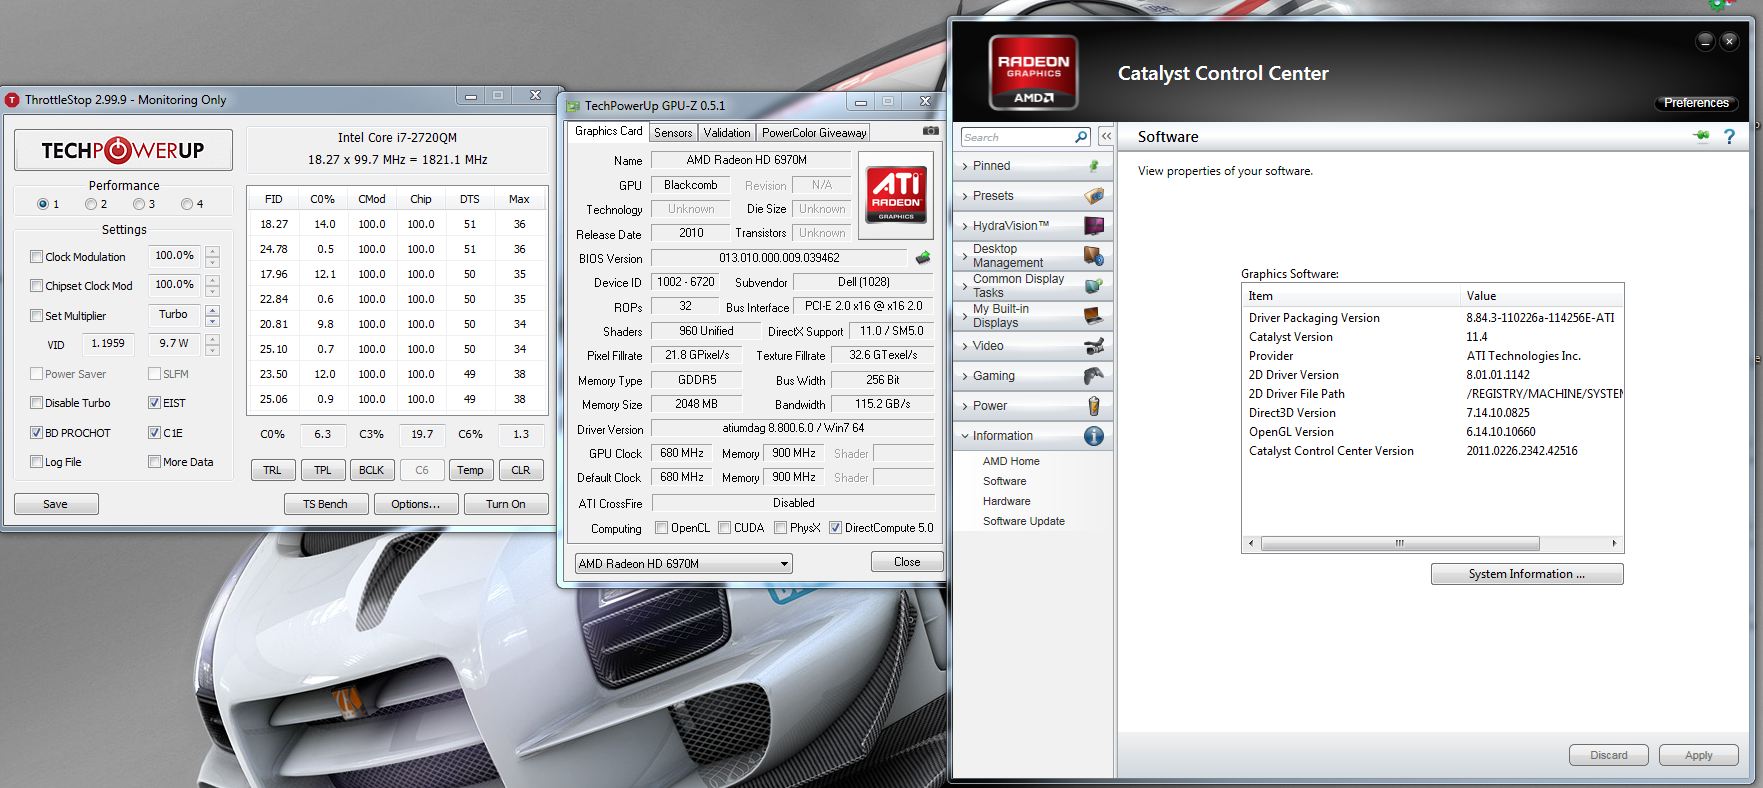Check the Disable Turbo checkbox
Viewport: 1763px width, 788px height.
(x=37, y=403)
